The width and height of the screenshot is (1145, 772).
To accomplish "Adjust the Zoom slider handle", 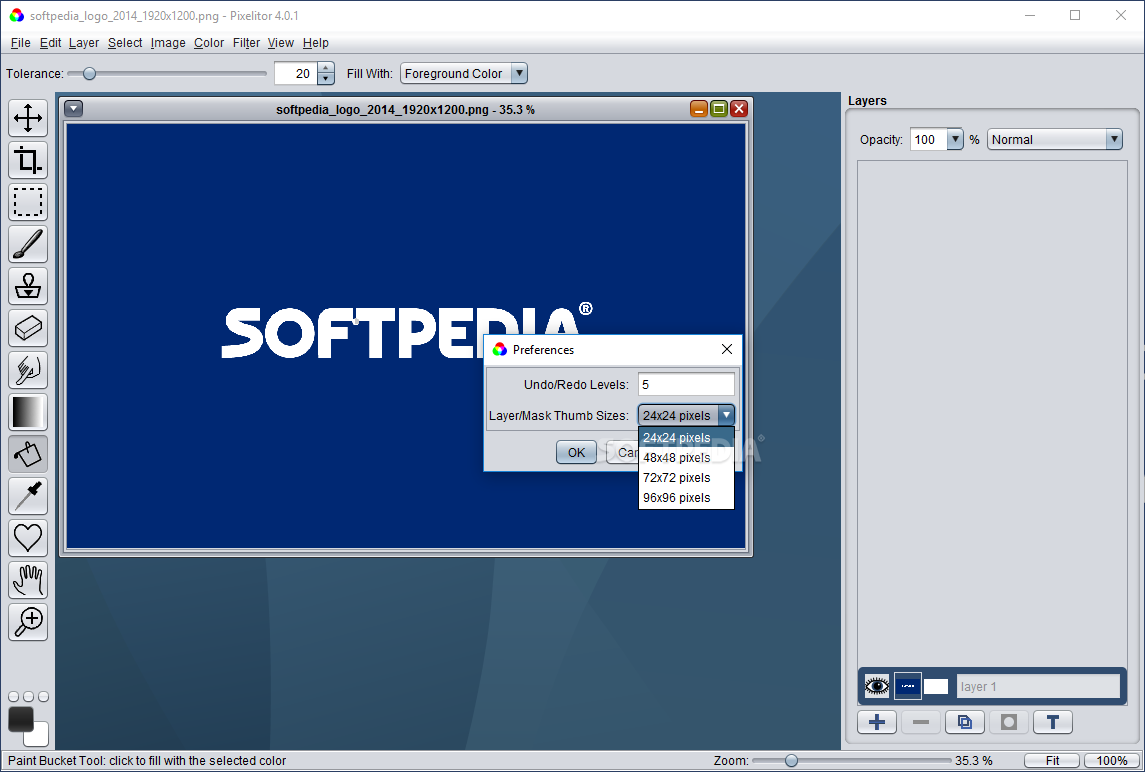I will tap(791, 760).
